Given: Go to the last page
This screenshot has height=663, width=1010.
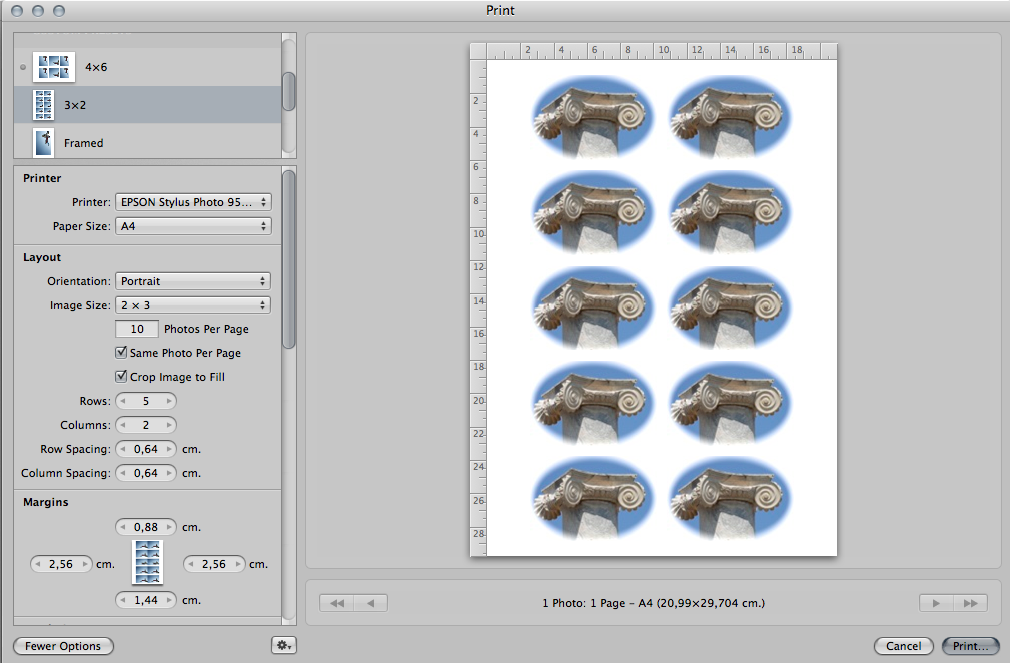Looking at the screenshot, I should pos(970,603).
